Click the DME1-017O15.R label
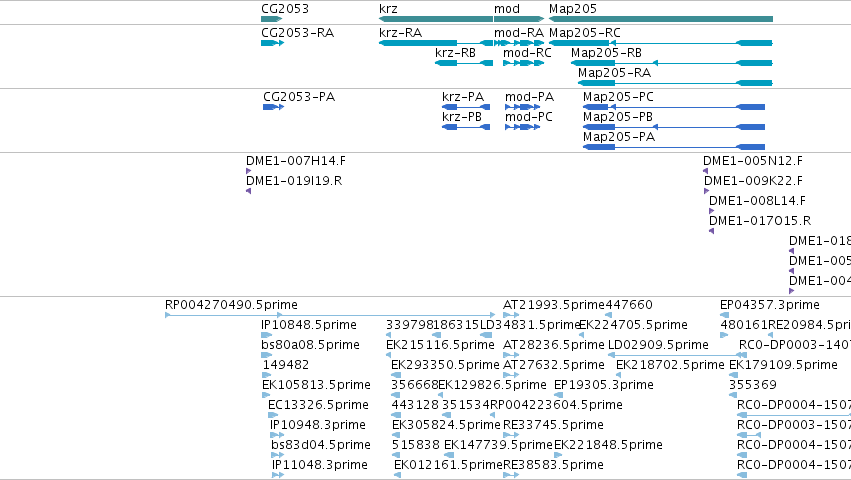The image size is (851, 480). tap(760, 222)
